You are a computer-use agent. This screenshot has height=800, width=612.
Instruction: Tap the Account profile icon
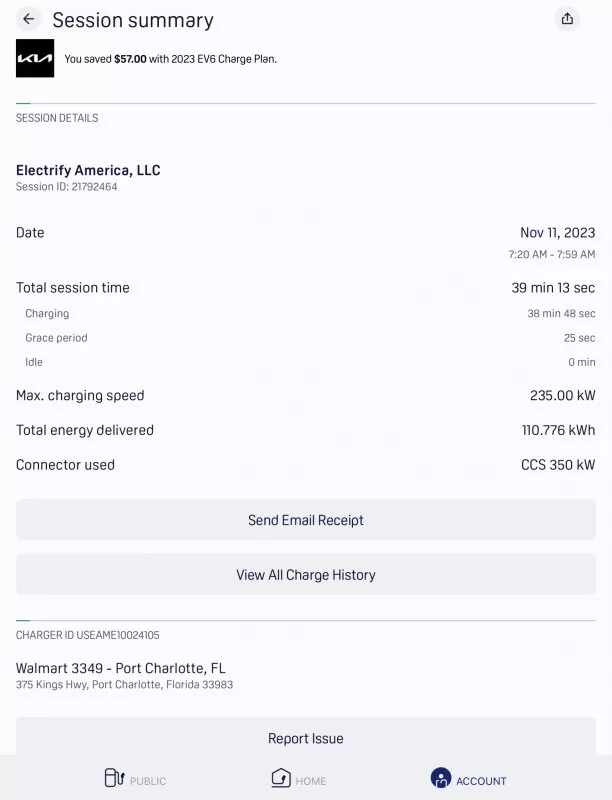(x=440, y=778)
